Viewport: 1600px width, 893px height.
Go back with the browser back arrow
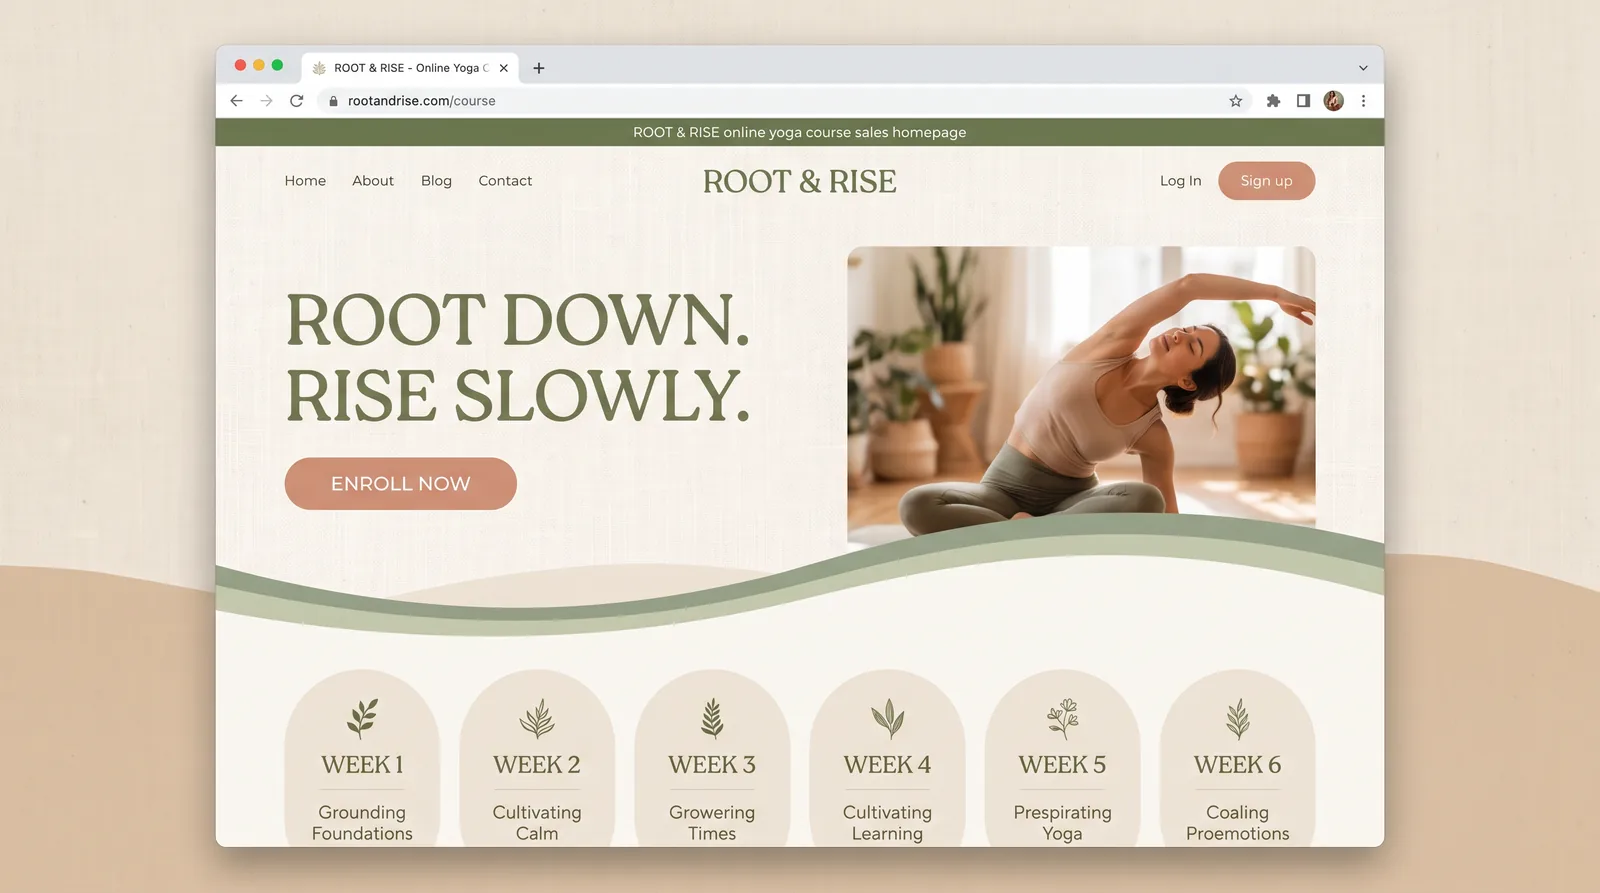click(236, 101)
